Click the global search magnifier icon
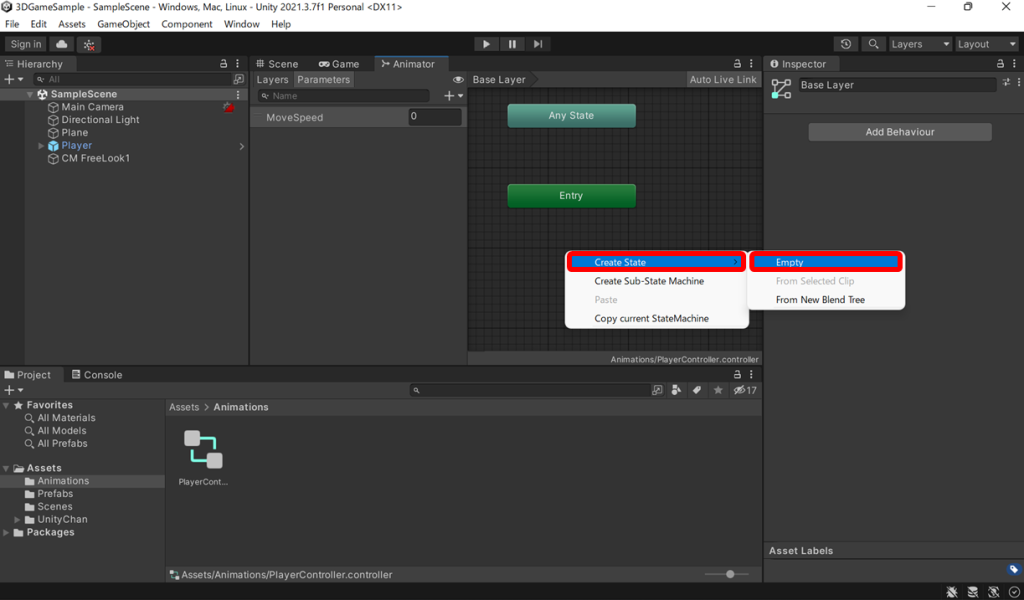The width and height of the screenshot is (1024, 600). (874, 44)
